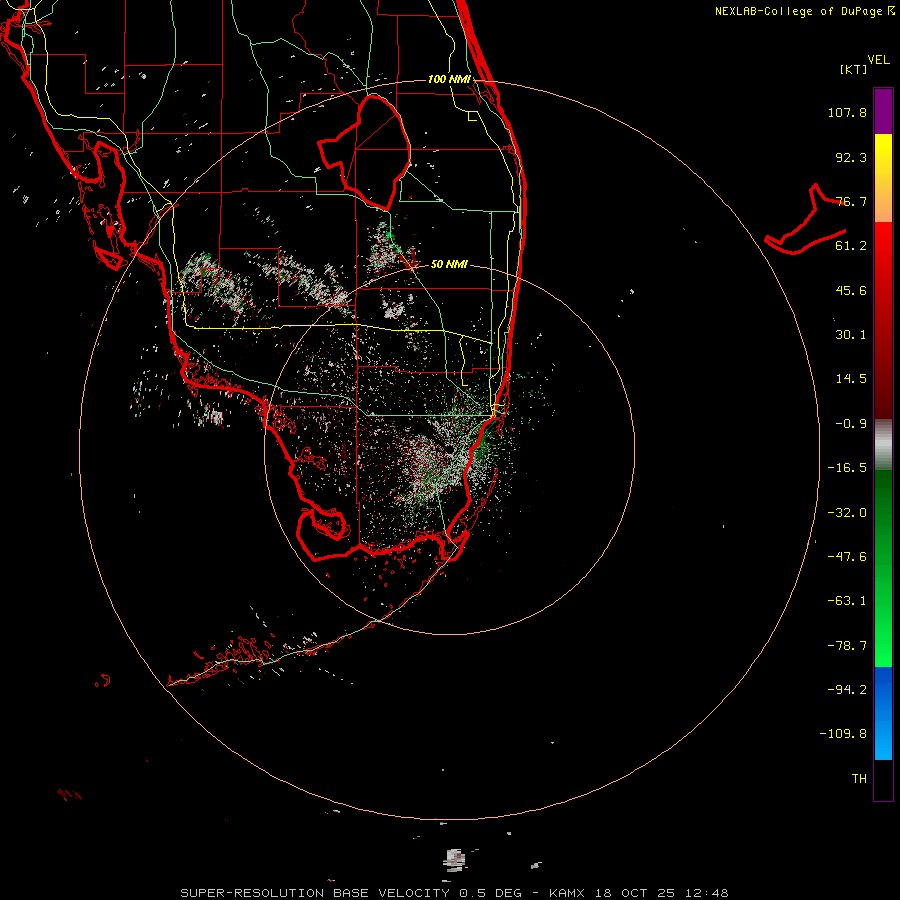The image size is (900, 900).
Task: Click the Bahamas island outline at right
Action: [806, 220]
